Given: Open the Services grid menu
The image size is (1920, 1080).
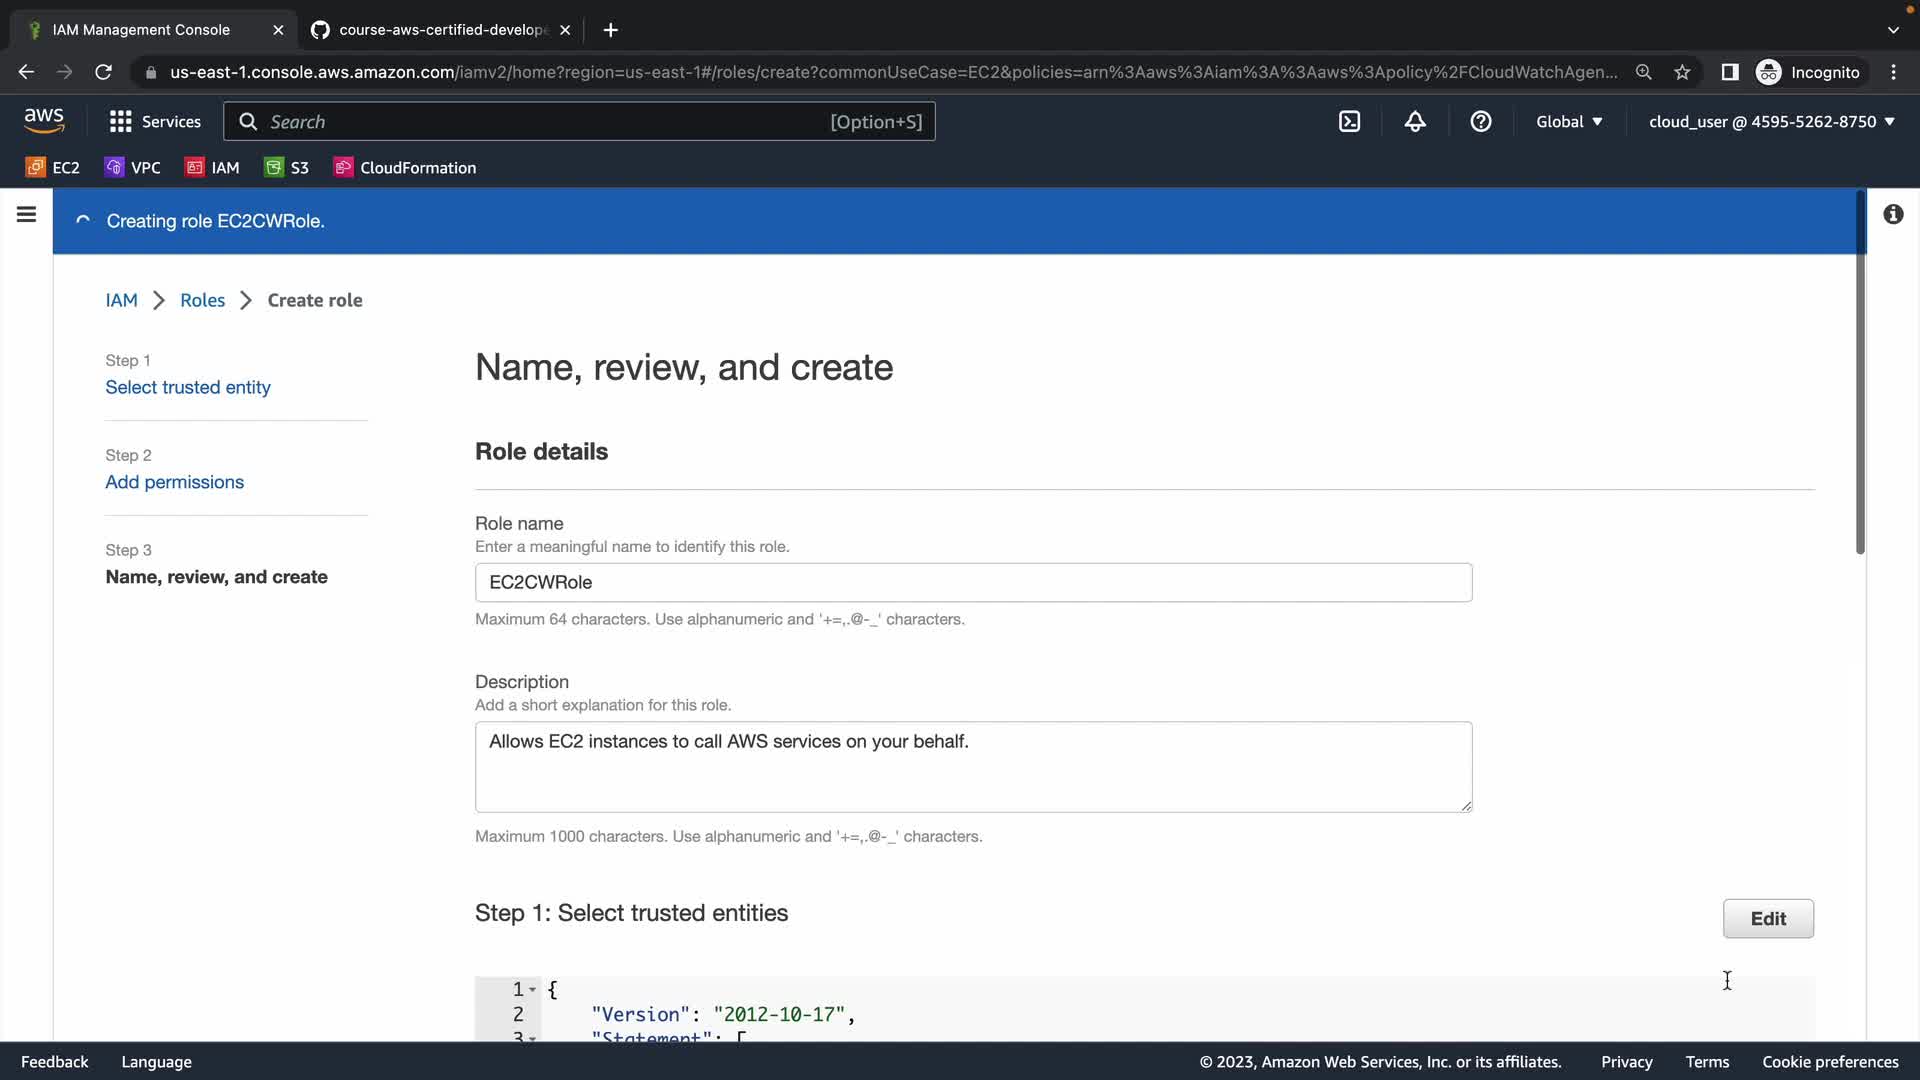Looking at the screenshot, I should click(154, 121).
